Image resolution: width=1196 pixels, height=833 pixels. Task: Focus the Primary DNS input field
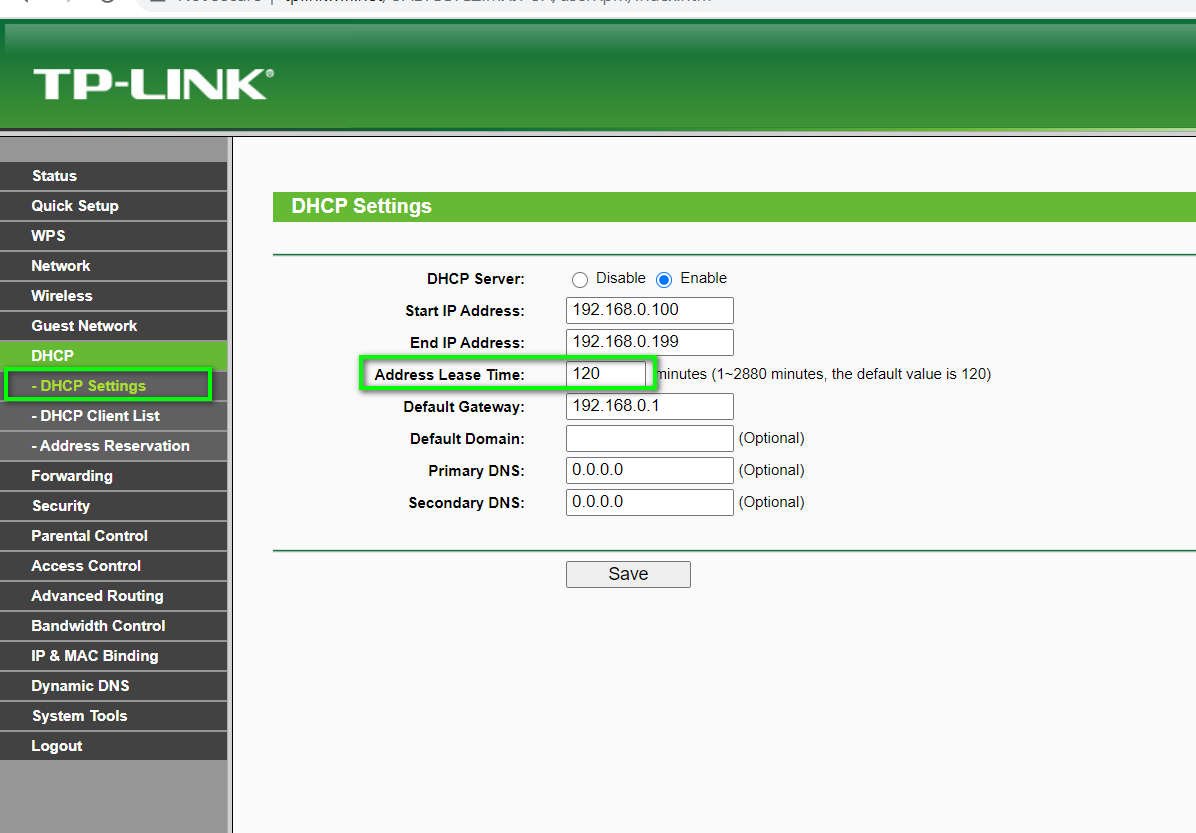(649, 470)
